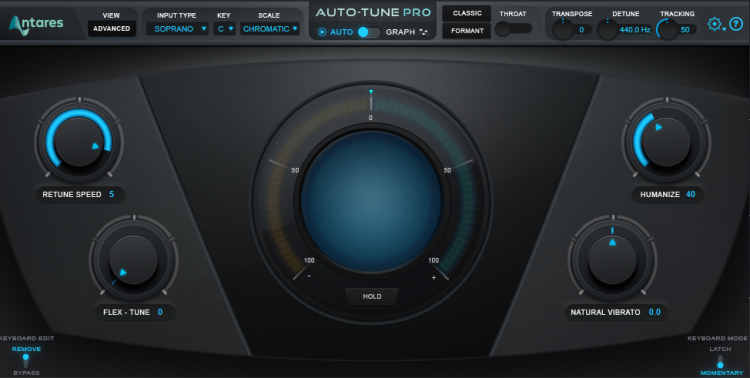The image size is (750, 378).
Task: Select Formant mode
Action: [x=466, y=31]
